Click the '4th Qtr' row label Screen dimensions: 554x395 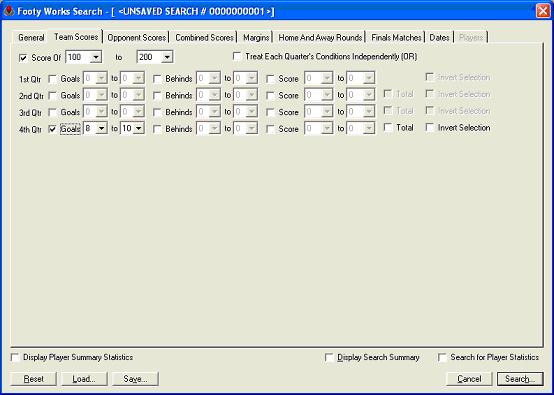click(30, 130)
